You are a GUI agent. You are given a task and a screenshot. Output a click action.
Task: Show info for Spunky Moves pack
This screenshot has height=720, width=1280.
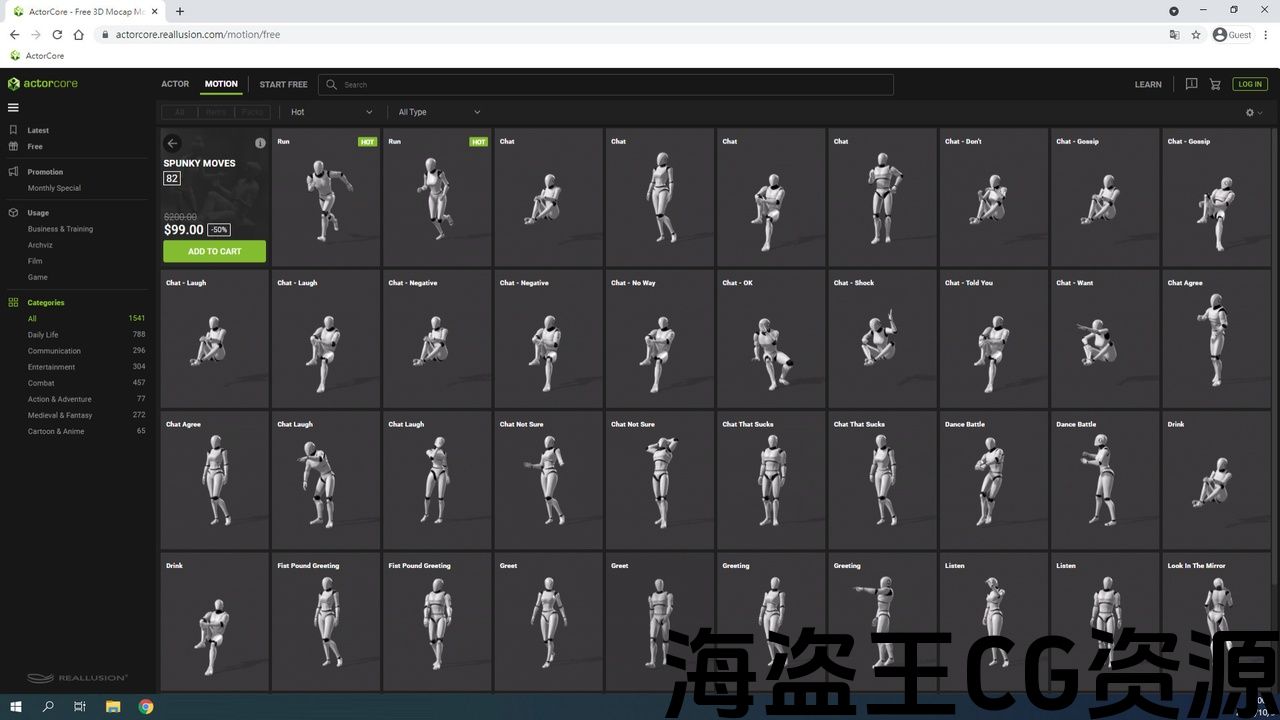[260, 143]
